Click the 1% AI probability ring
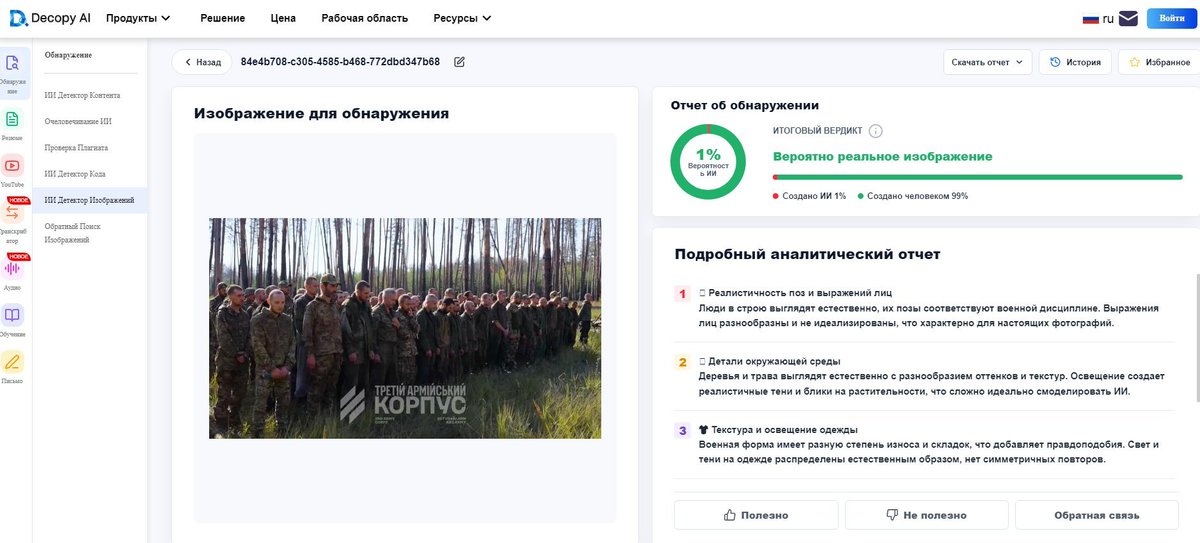 [x=708, y=161]
